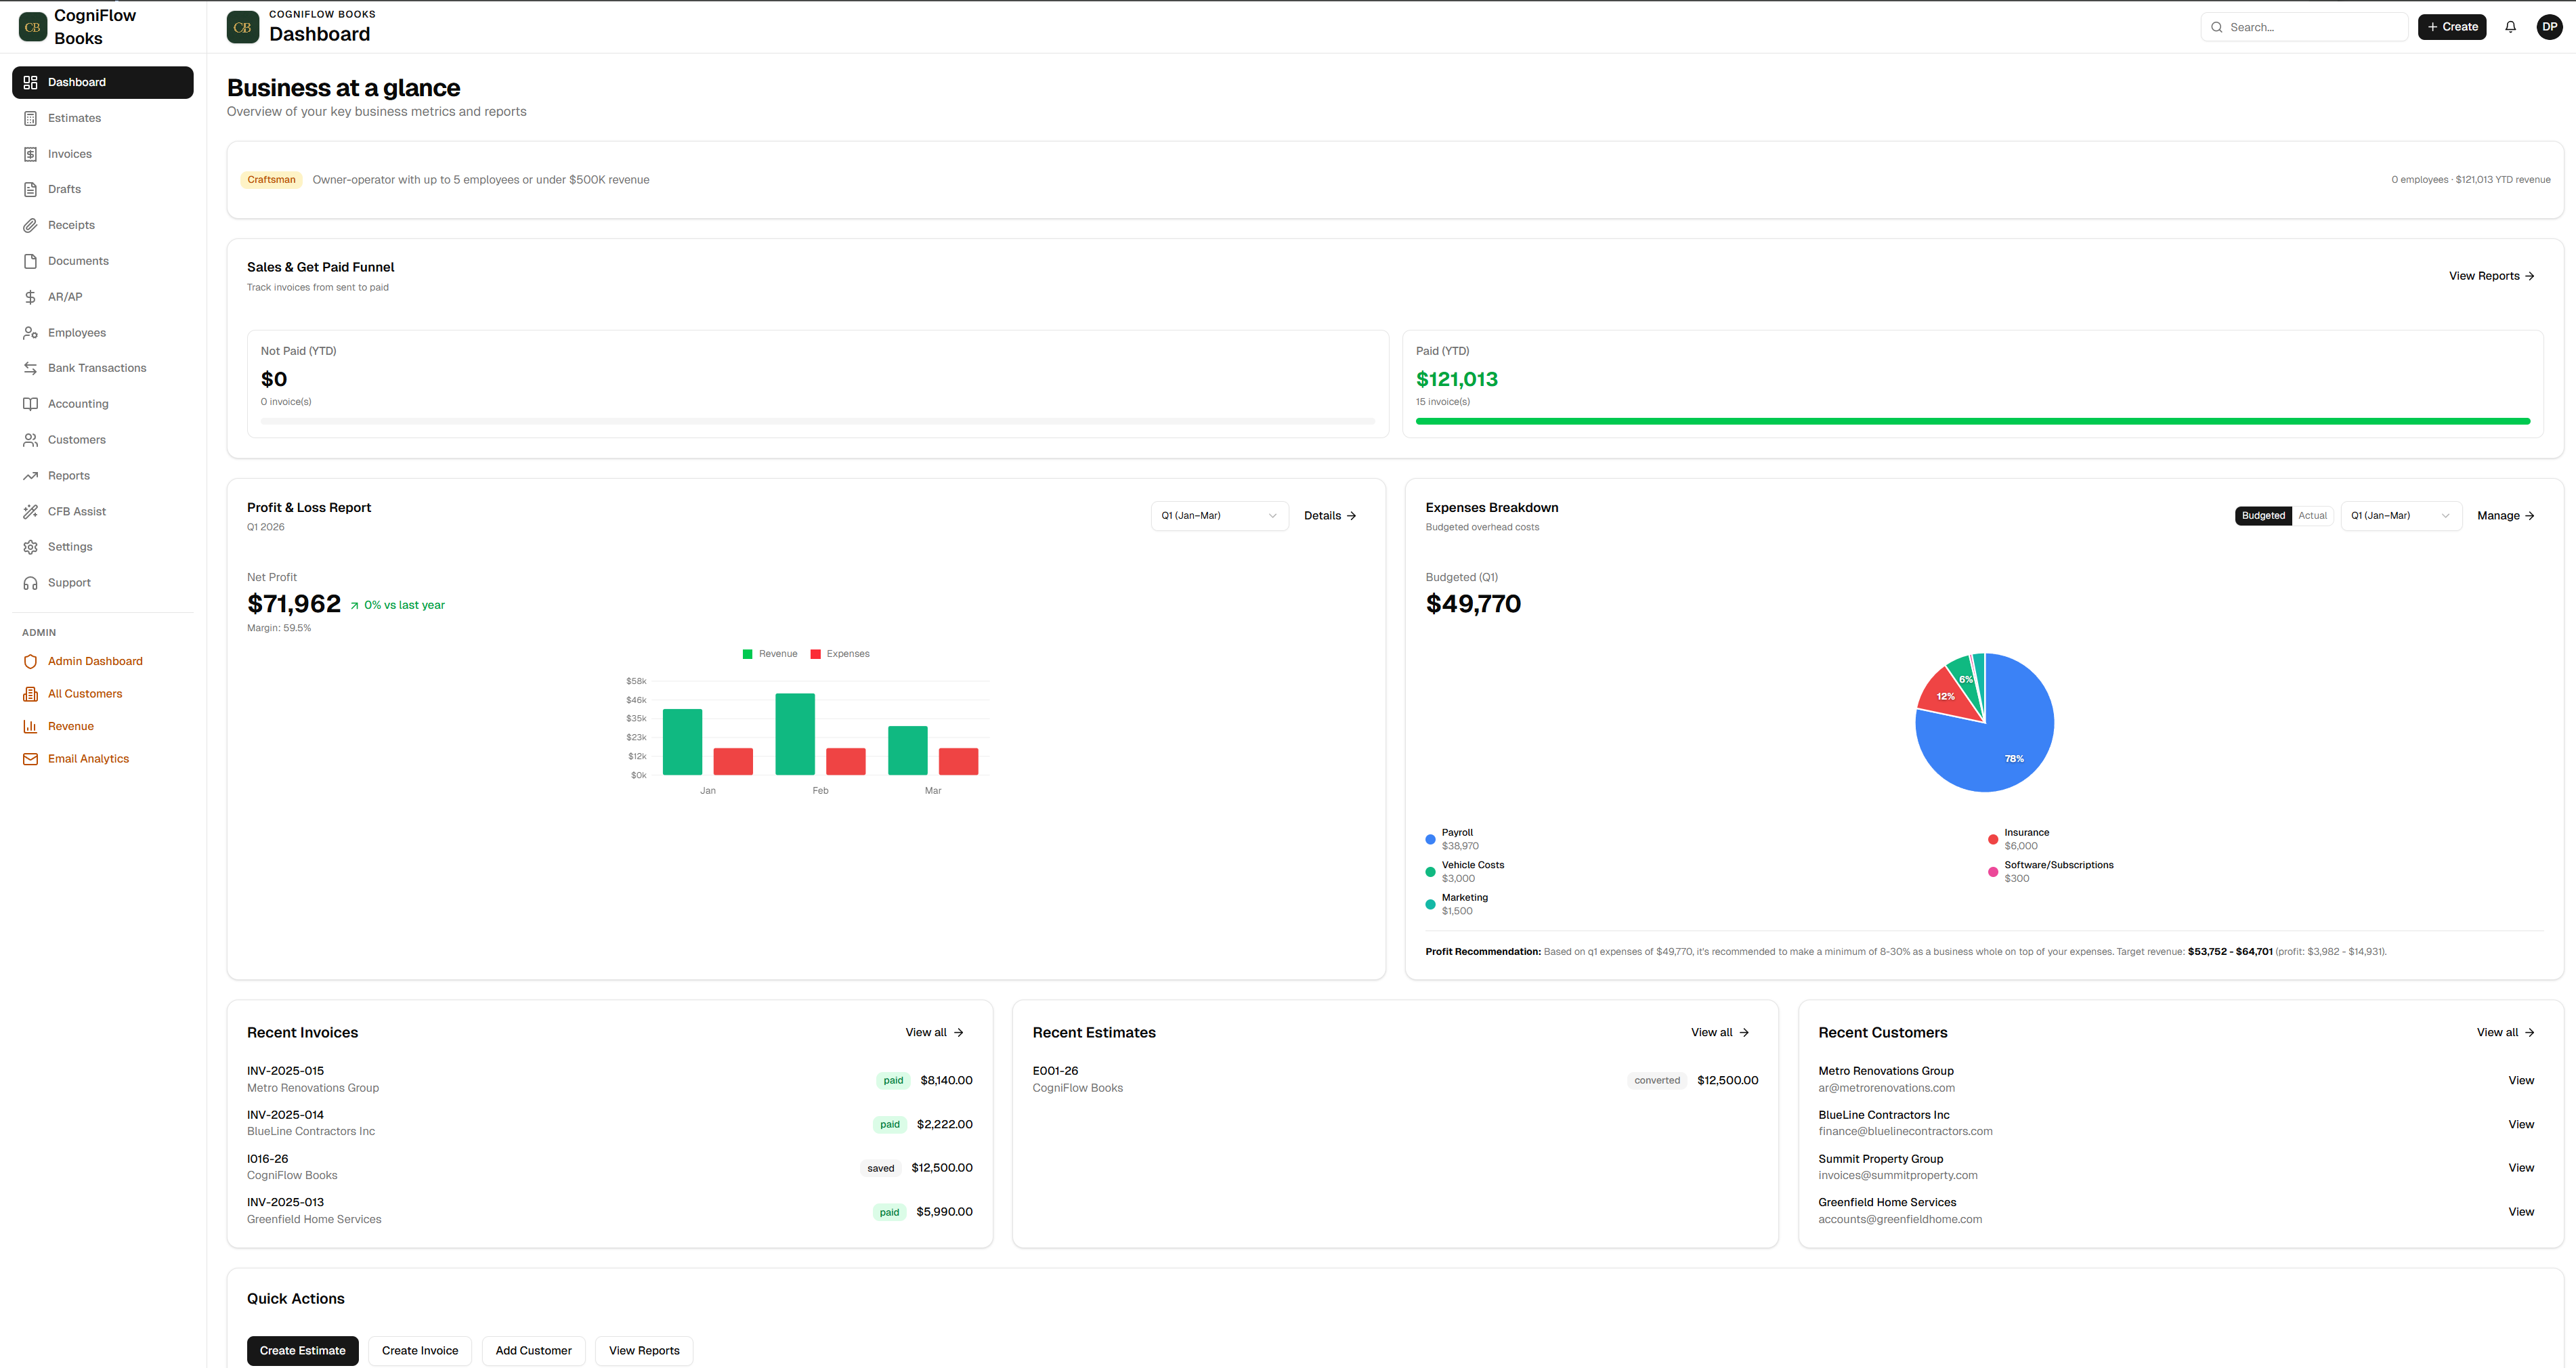Select the Revenue item under ADMIN
2576x1368 pixels.
(71, 725)
